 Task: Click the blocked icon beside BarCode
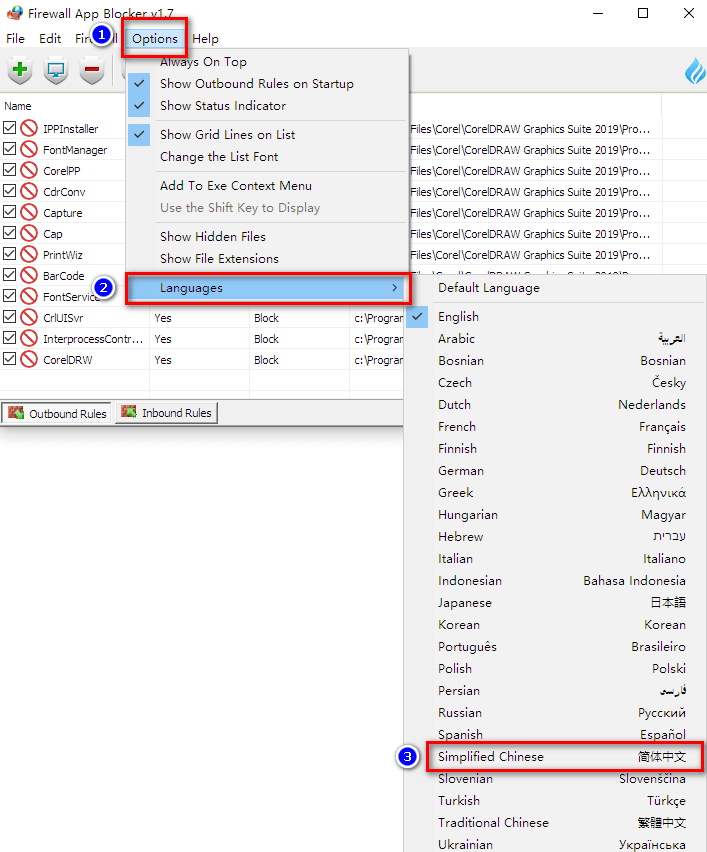[29, 275]
